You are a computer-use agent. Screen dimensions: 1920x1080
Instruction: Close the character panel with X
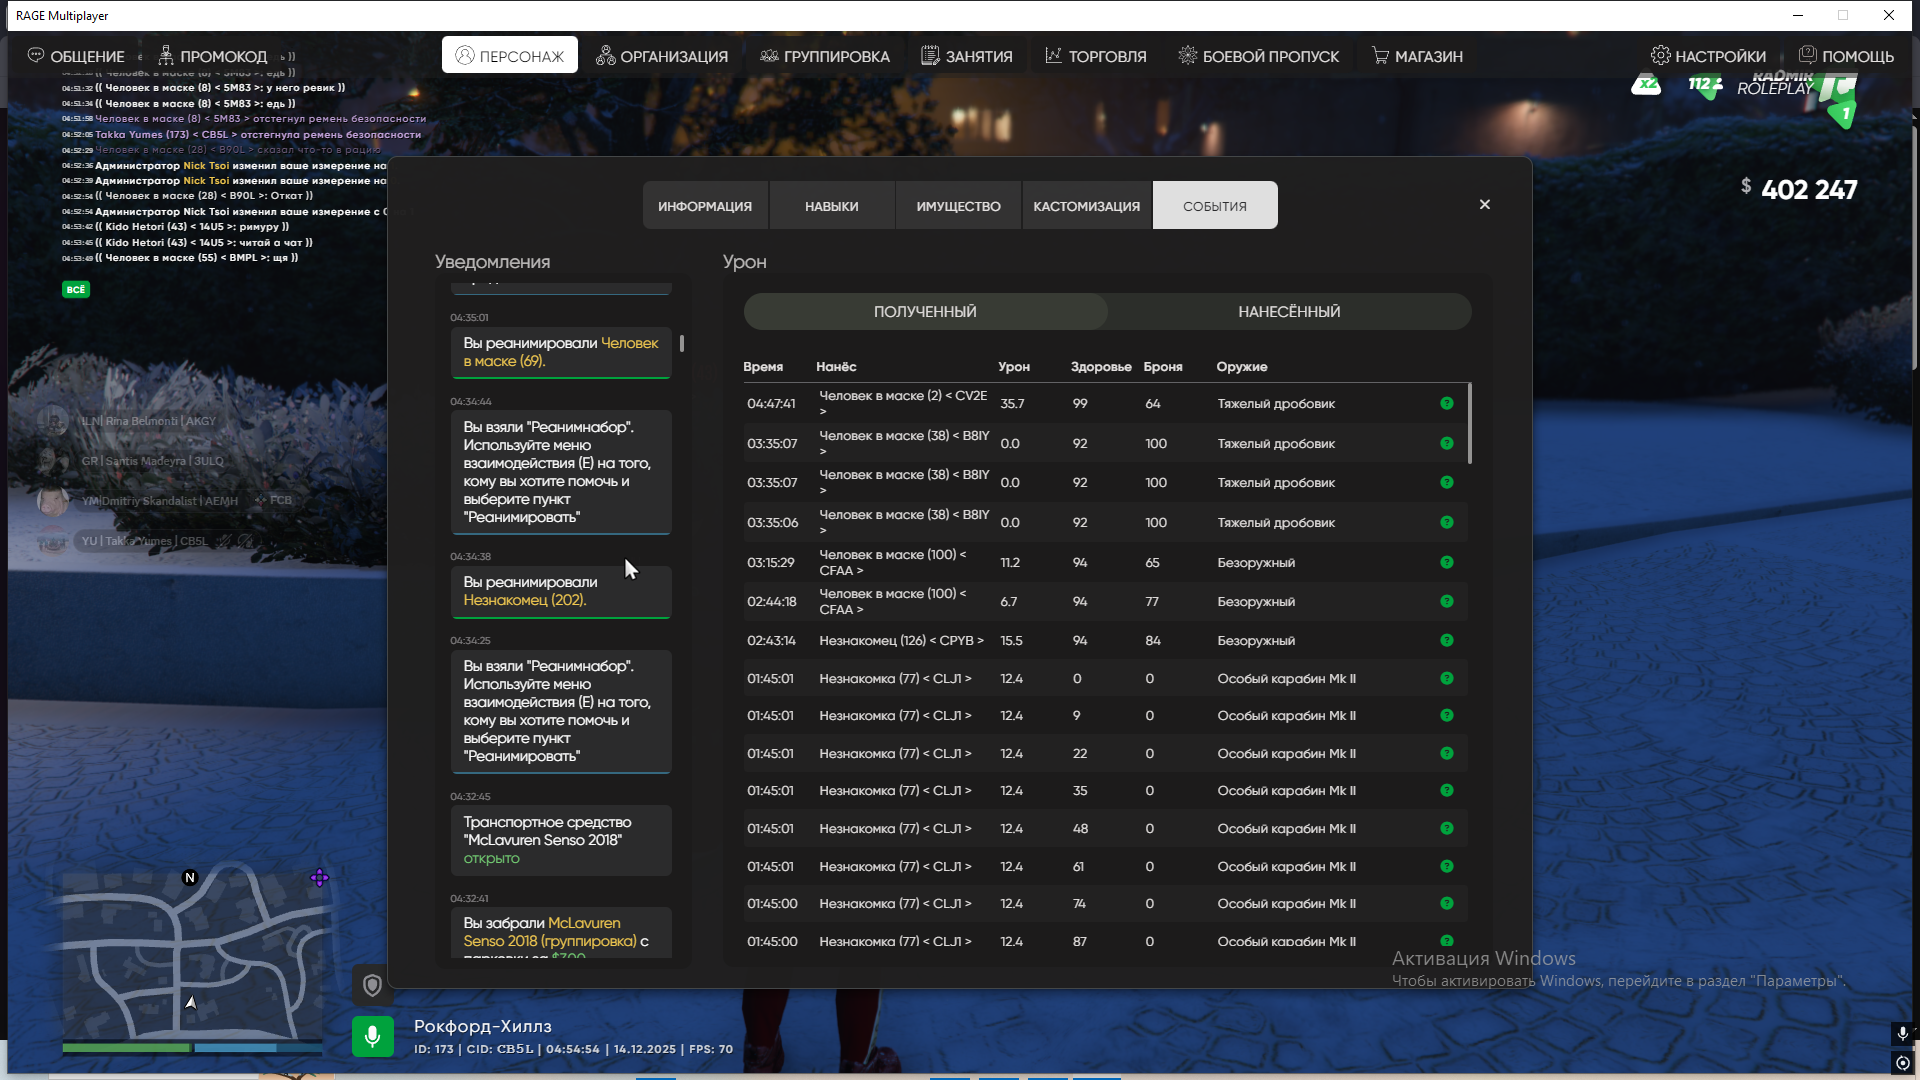[1485, 204]
